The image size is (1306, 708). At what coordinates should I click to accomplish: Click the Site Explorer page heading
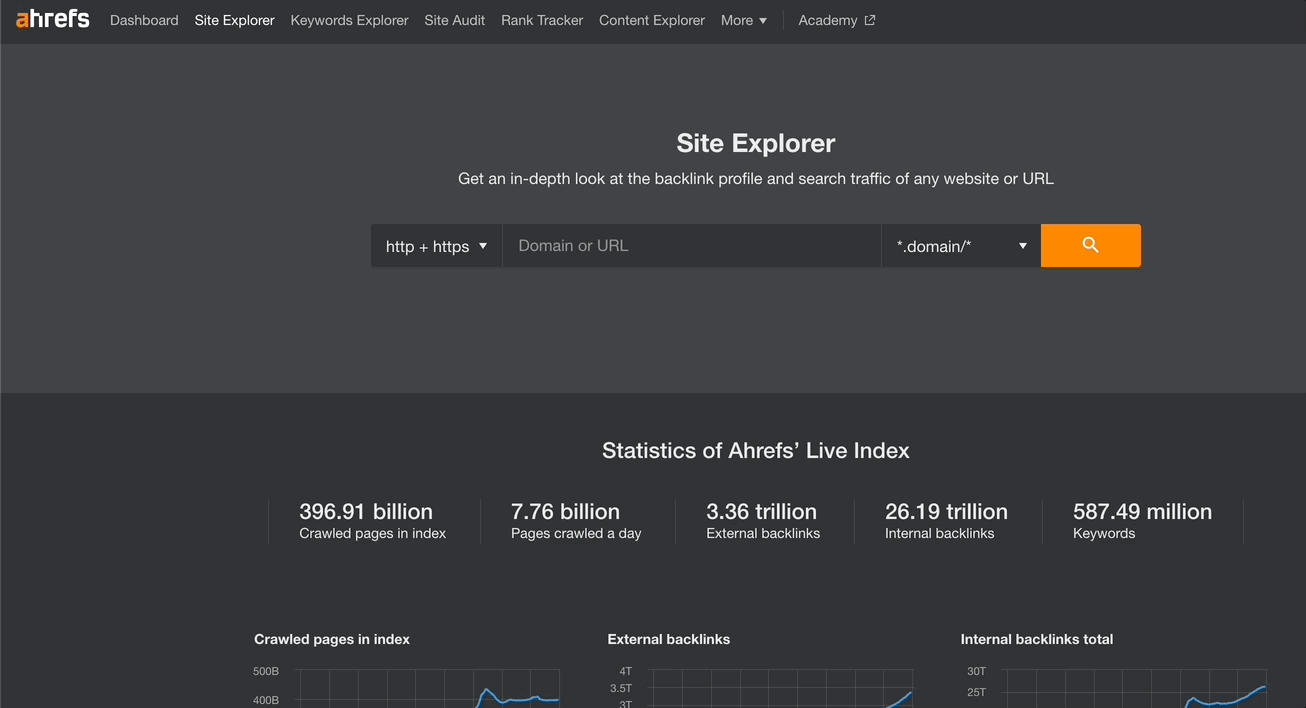click(x=756, y=143)
